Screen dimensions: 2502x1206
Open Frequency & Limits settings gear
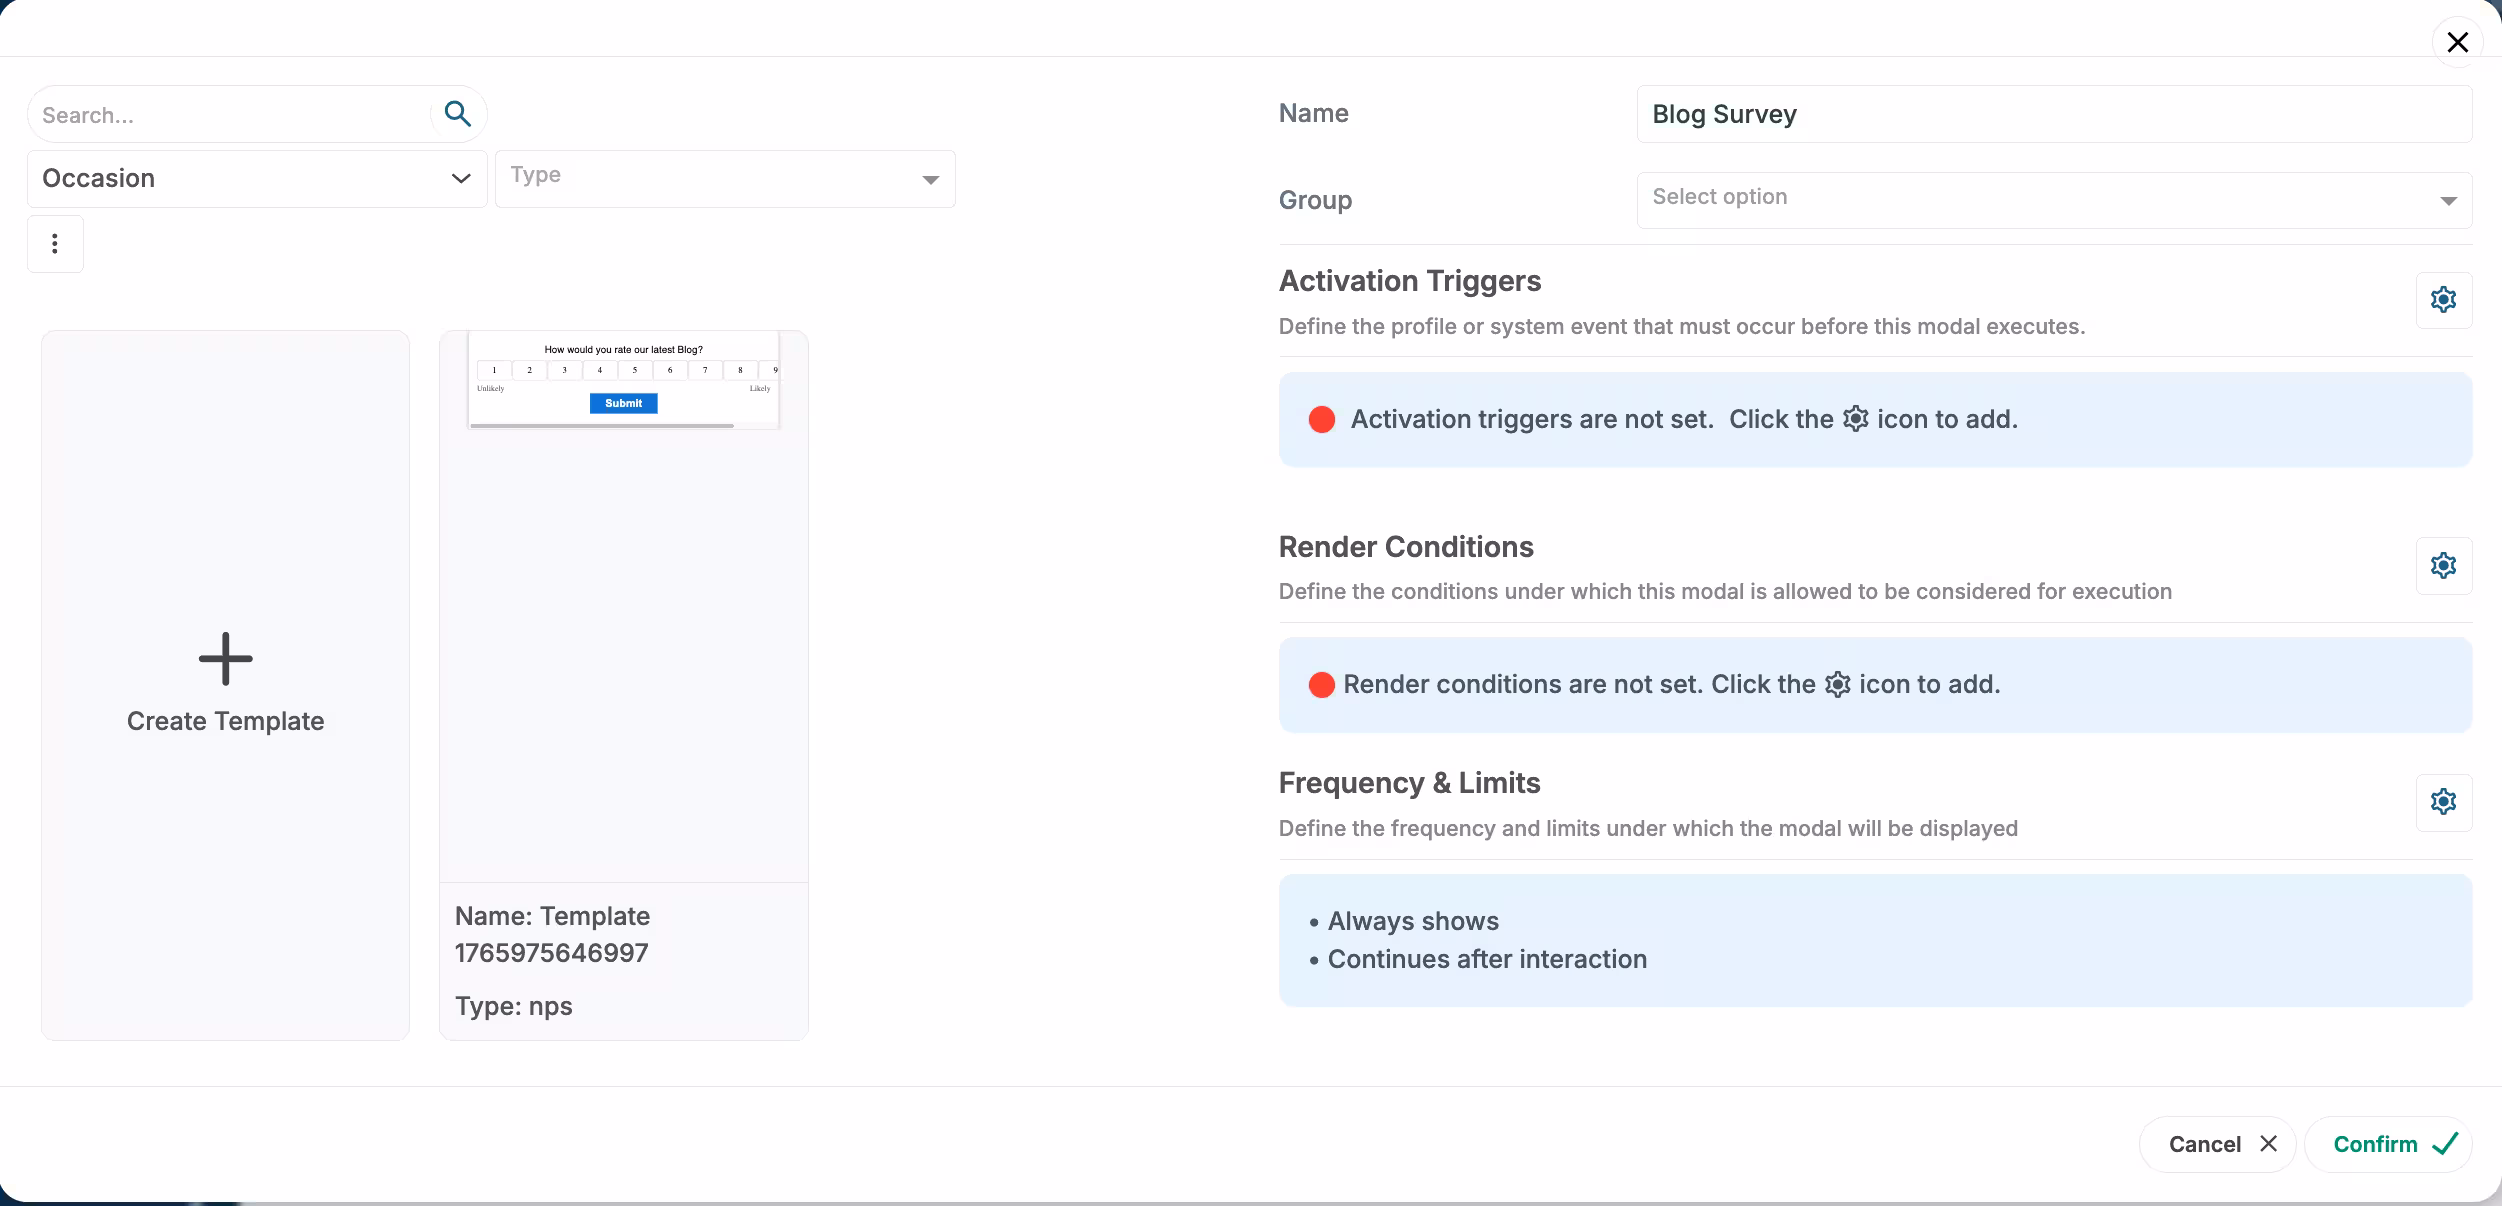(2443, 801)
